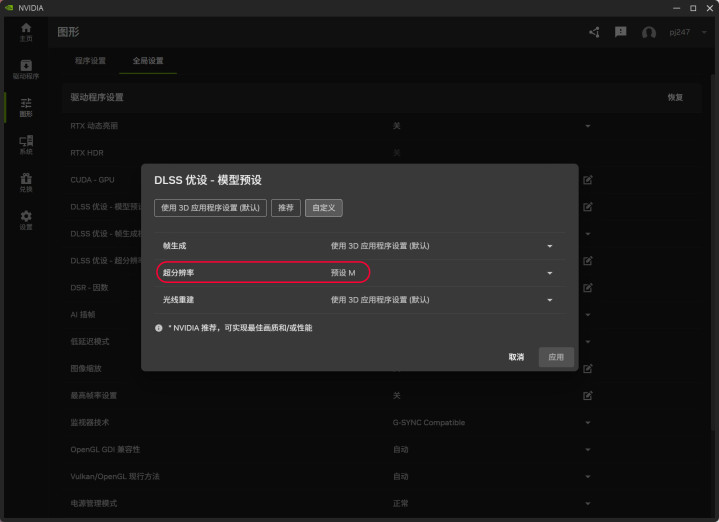Click edit icon for 图像缩放 row

point(587,368)
